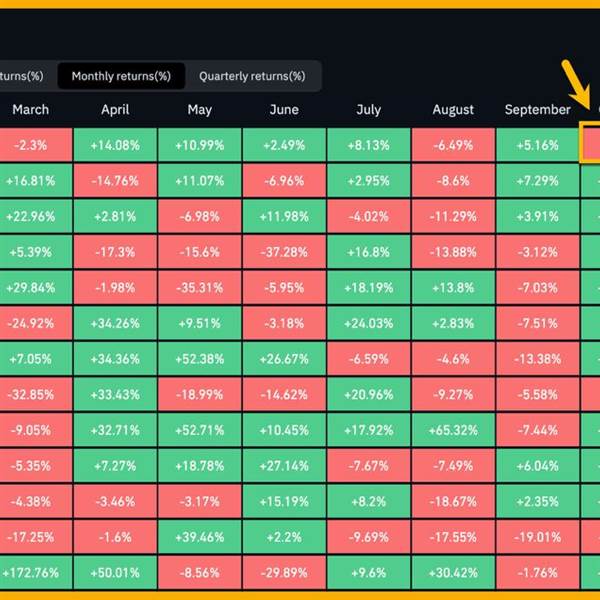
Task: Click the -37.28% cell
Action: point(284,251)
